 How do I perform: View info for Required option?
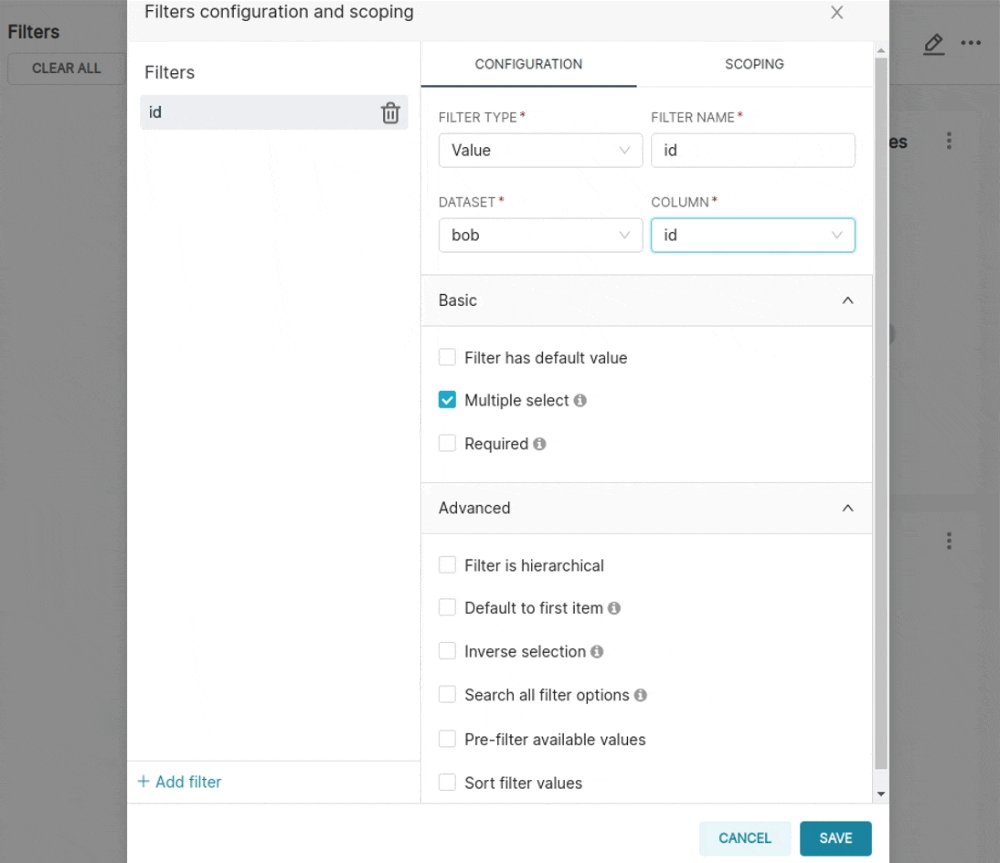coord(540,444)
